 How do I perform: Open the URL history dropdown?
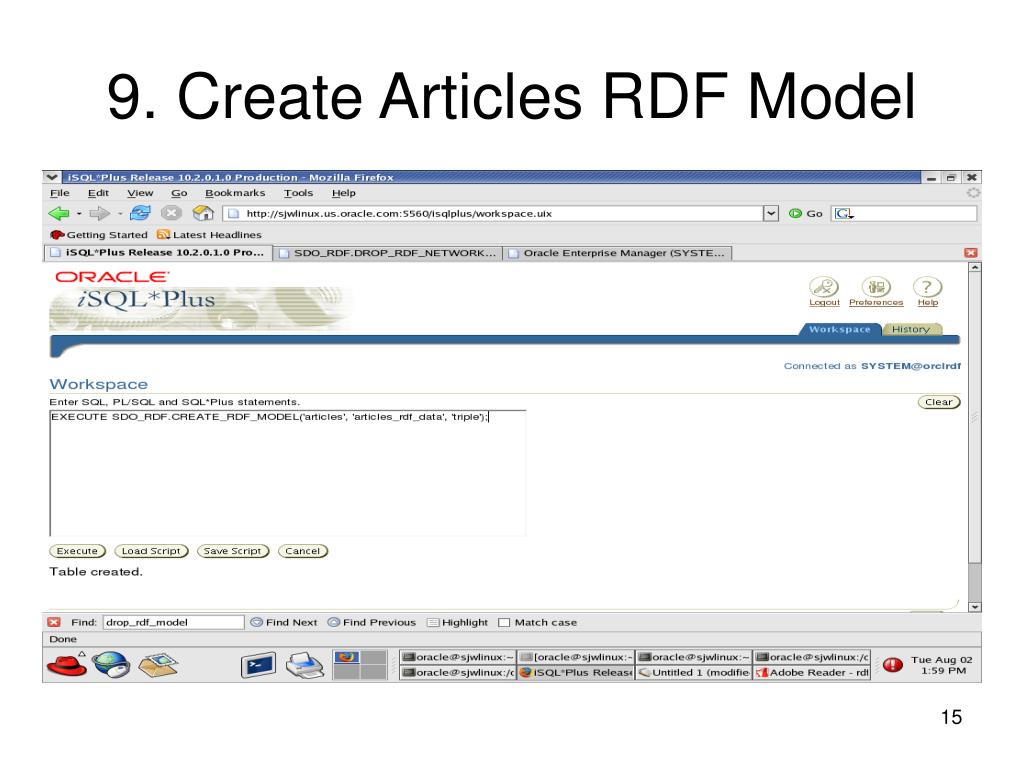coord(771,214)
